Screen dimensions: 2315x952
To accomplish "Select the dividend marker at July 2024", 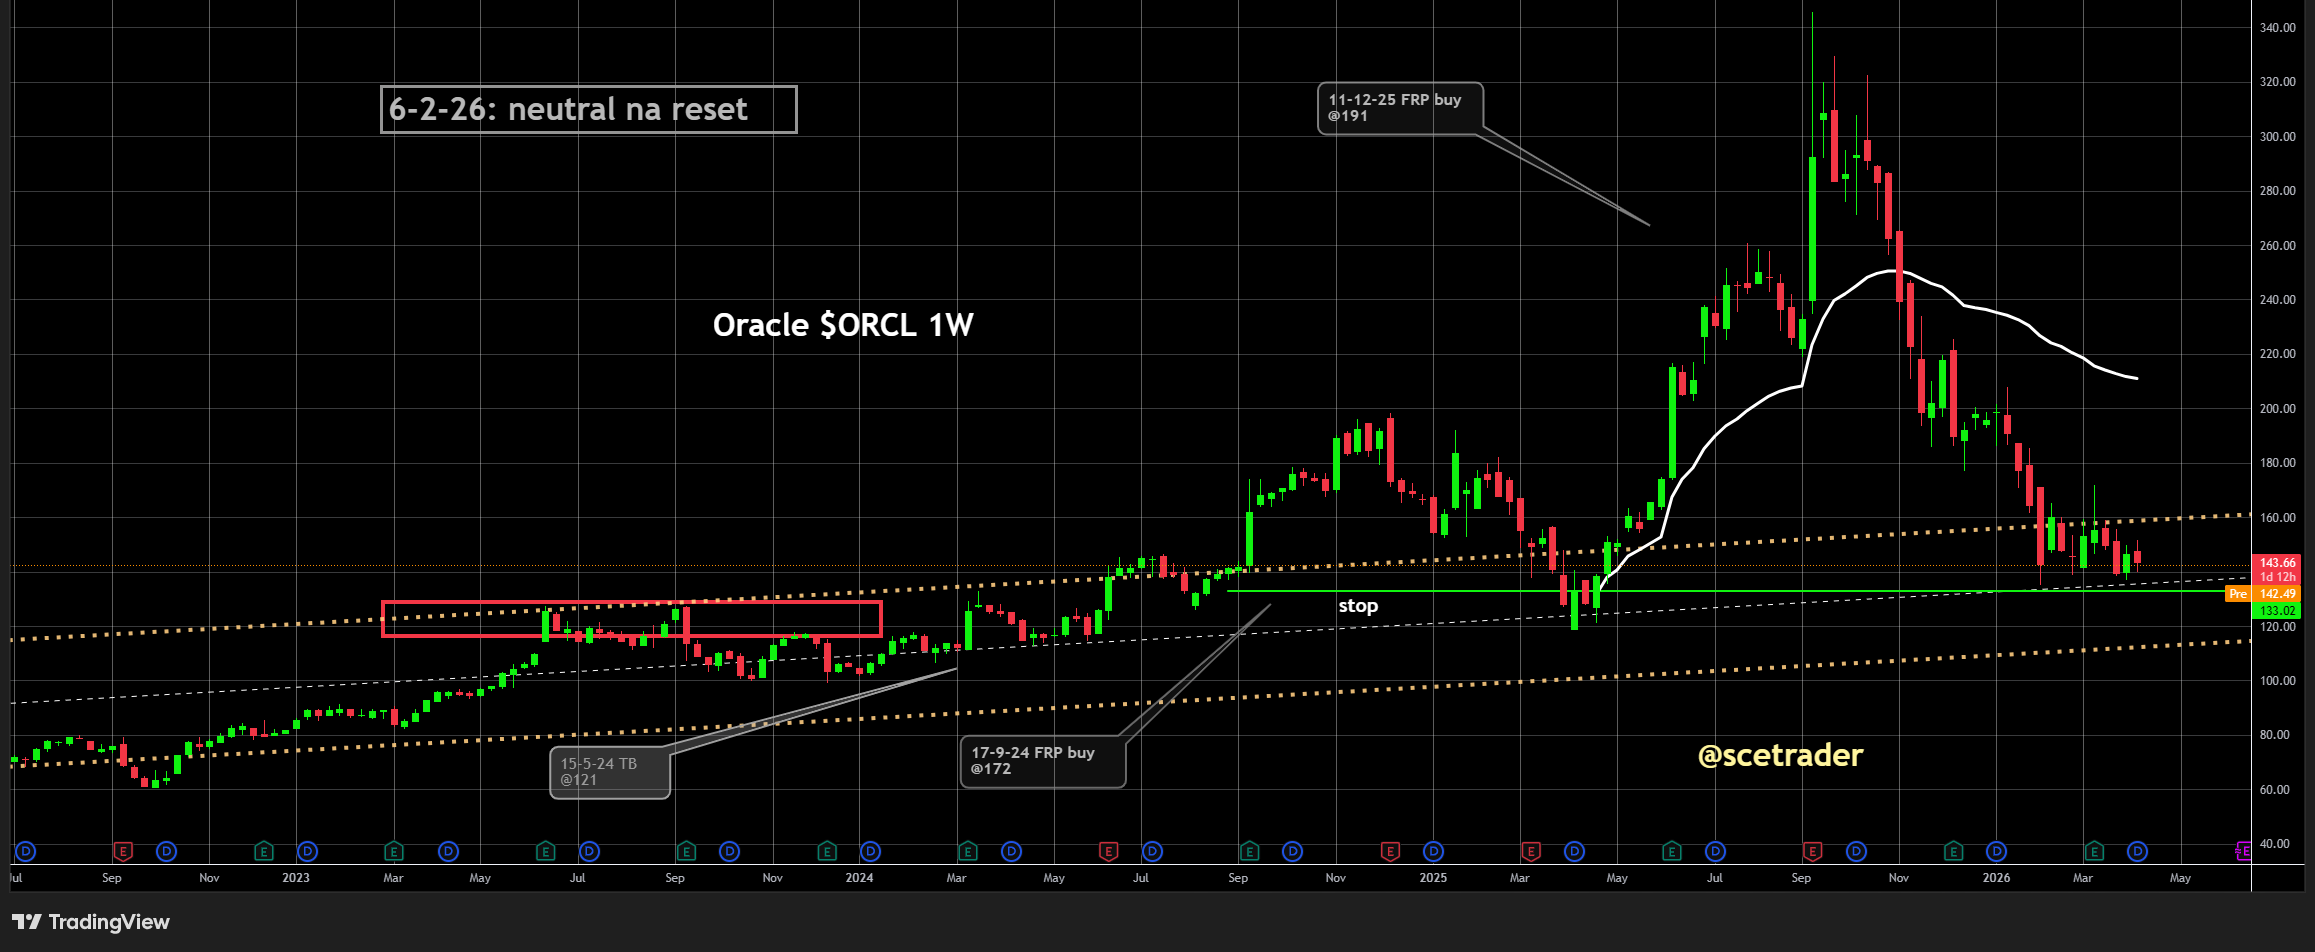I will coord(1152,851).
